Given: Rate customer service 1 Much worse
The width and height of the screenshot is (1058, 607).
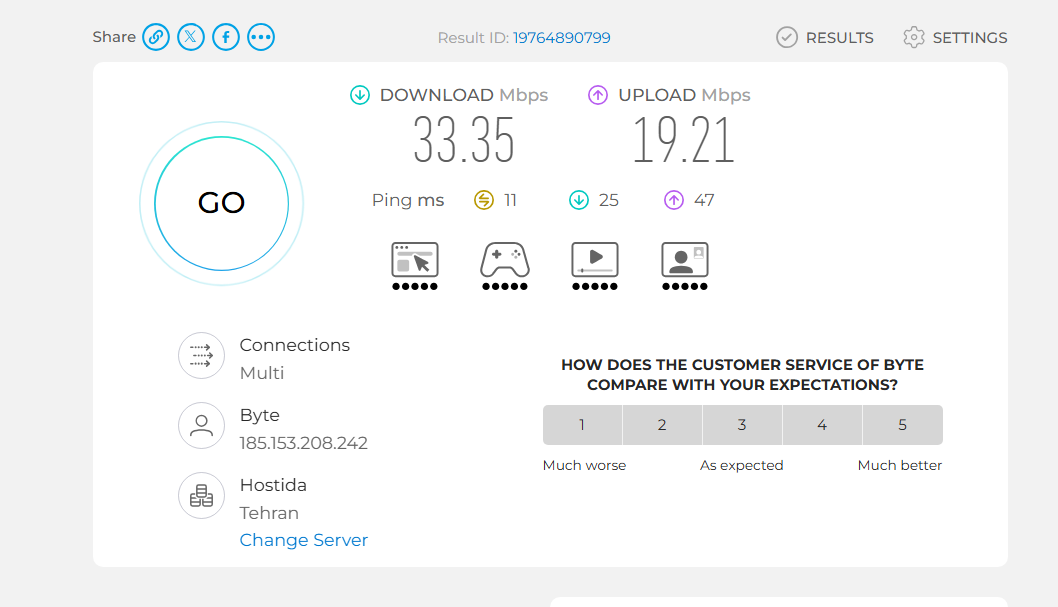Looking at the screenshot, I should coord(582,425).
